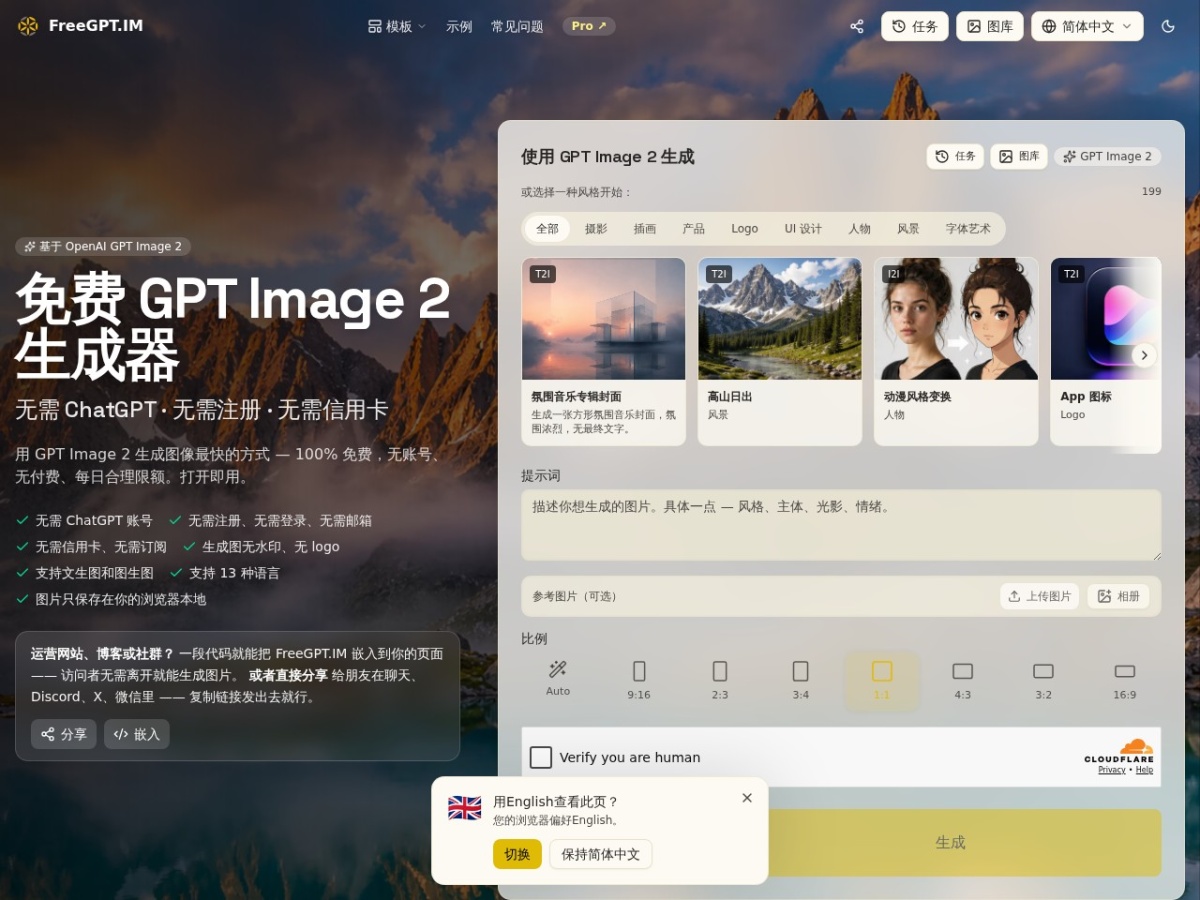
Task: Click the 生成 generate button
Action: 950,842
